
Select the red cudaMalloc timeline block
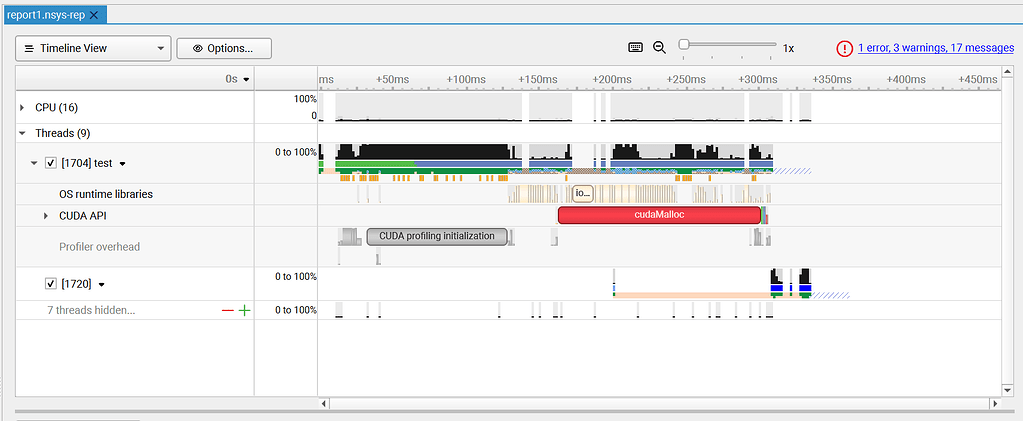(x=659, y=214)
